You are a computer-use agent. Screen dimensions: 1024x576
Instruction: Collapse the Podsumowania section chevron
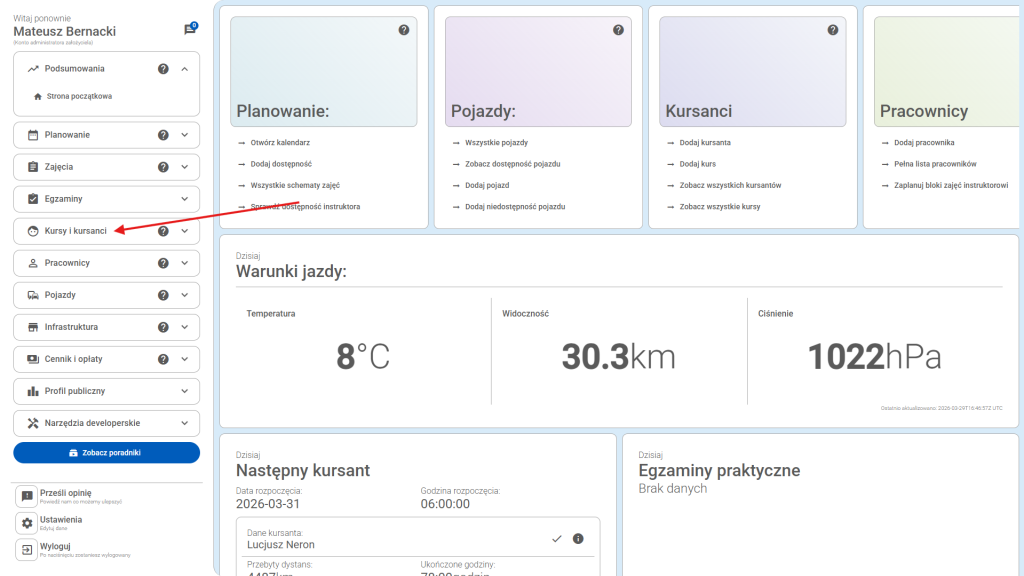click(x=185, y=69)
